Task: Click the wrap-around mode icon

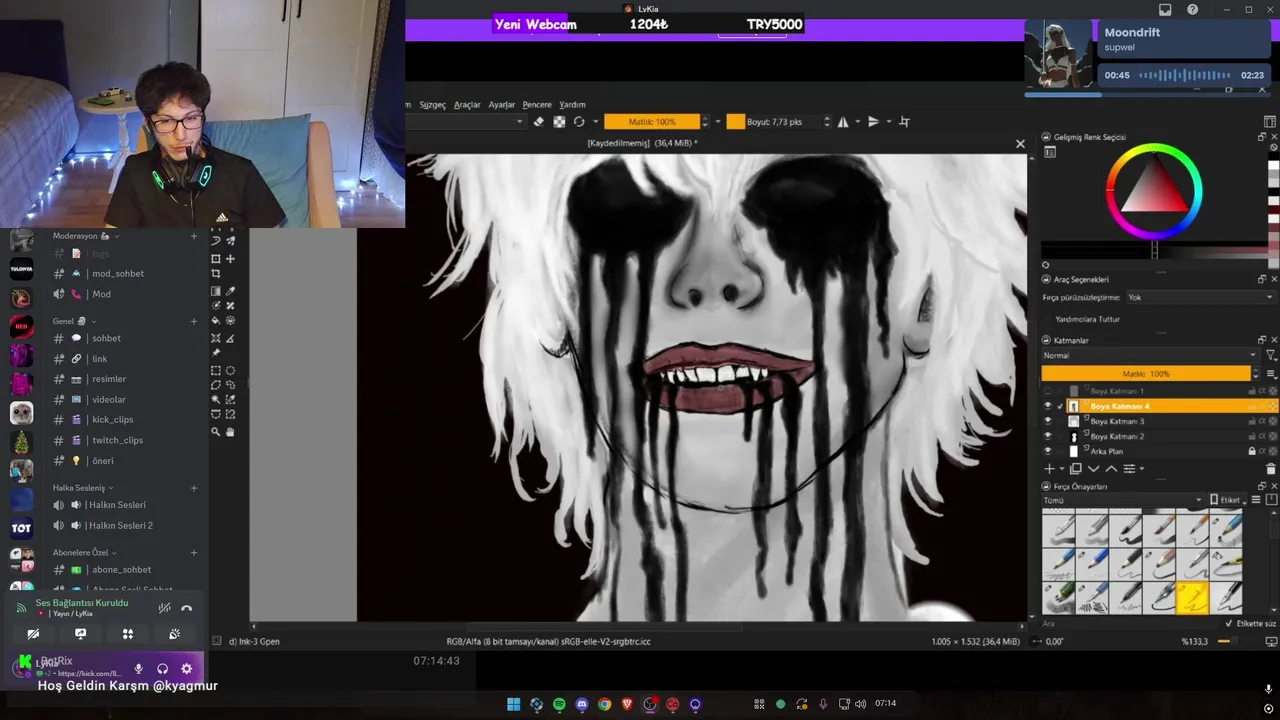Action: coord(904,122)
